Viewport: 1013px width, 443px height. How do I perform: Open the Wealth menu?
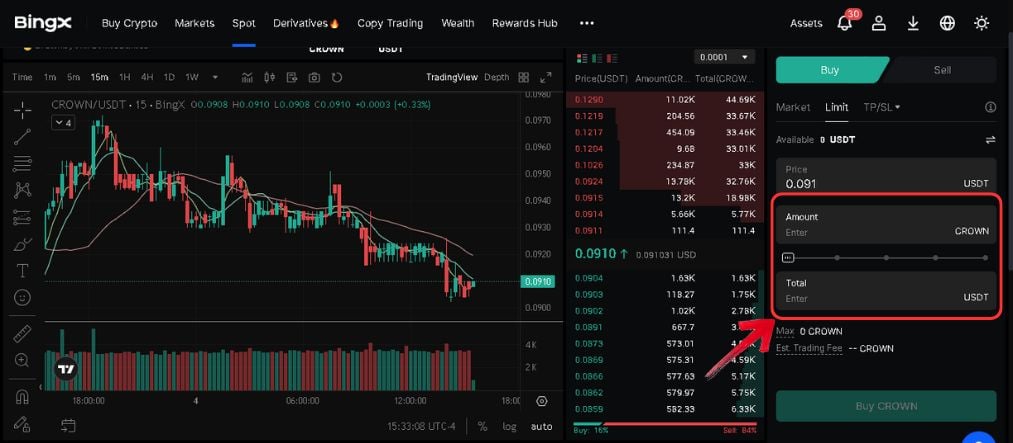pos(458,23)
